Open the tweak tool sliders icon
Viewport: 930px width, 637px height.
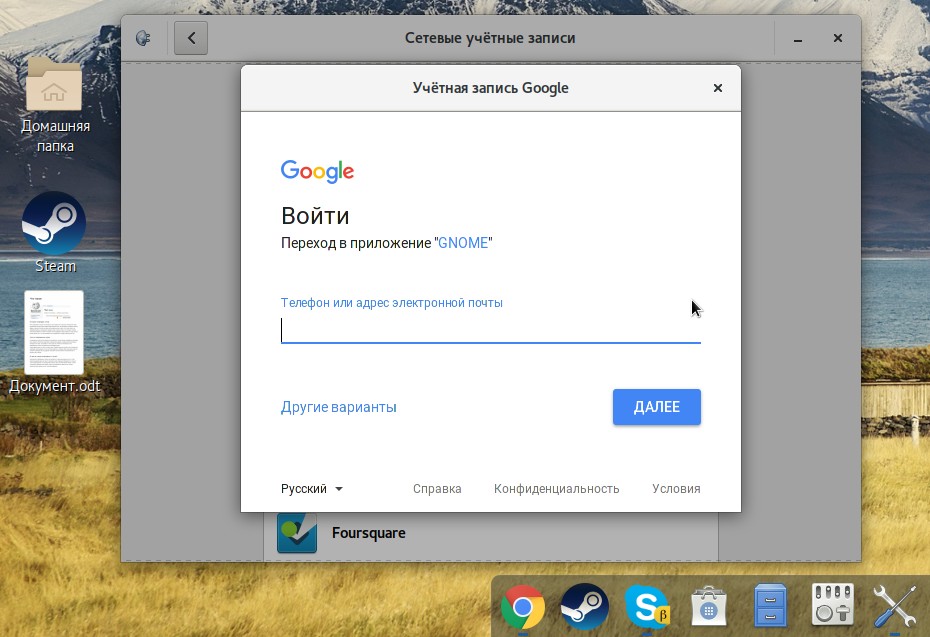pos(833,604)
